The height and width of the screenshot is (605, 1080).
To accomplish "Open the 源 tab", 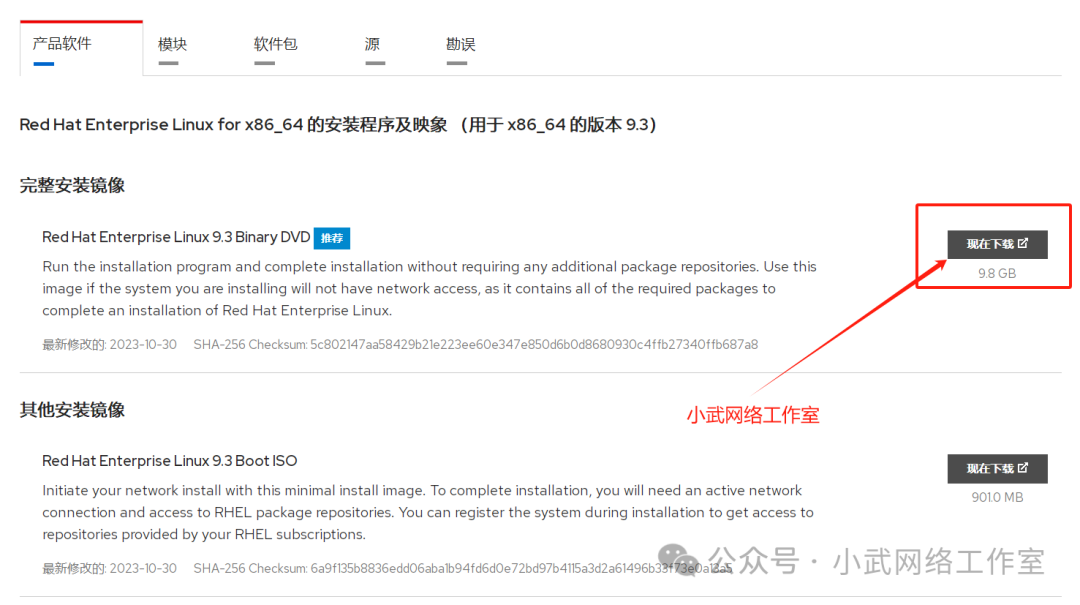I will pos(373,45).
